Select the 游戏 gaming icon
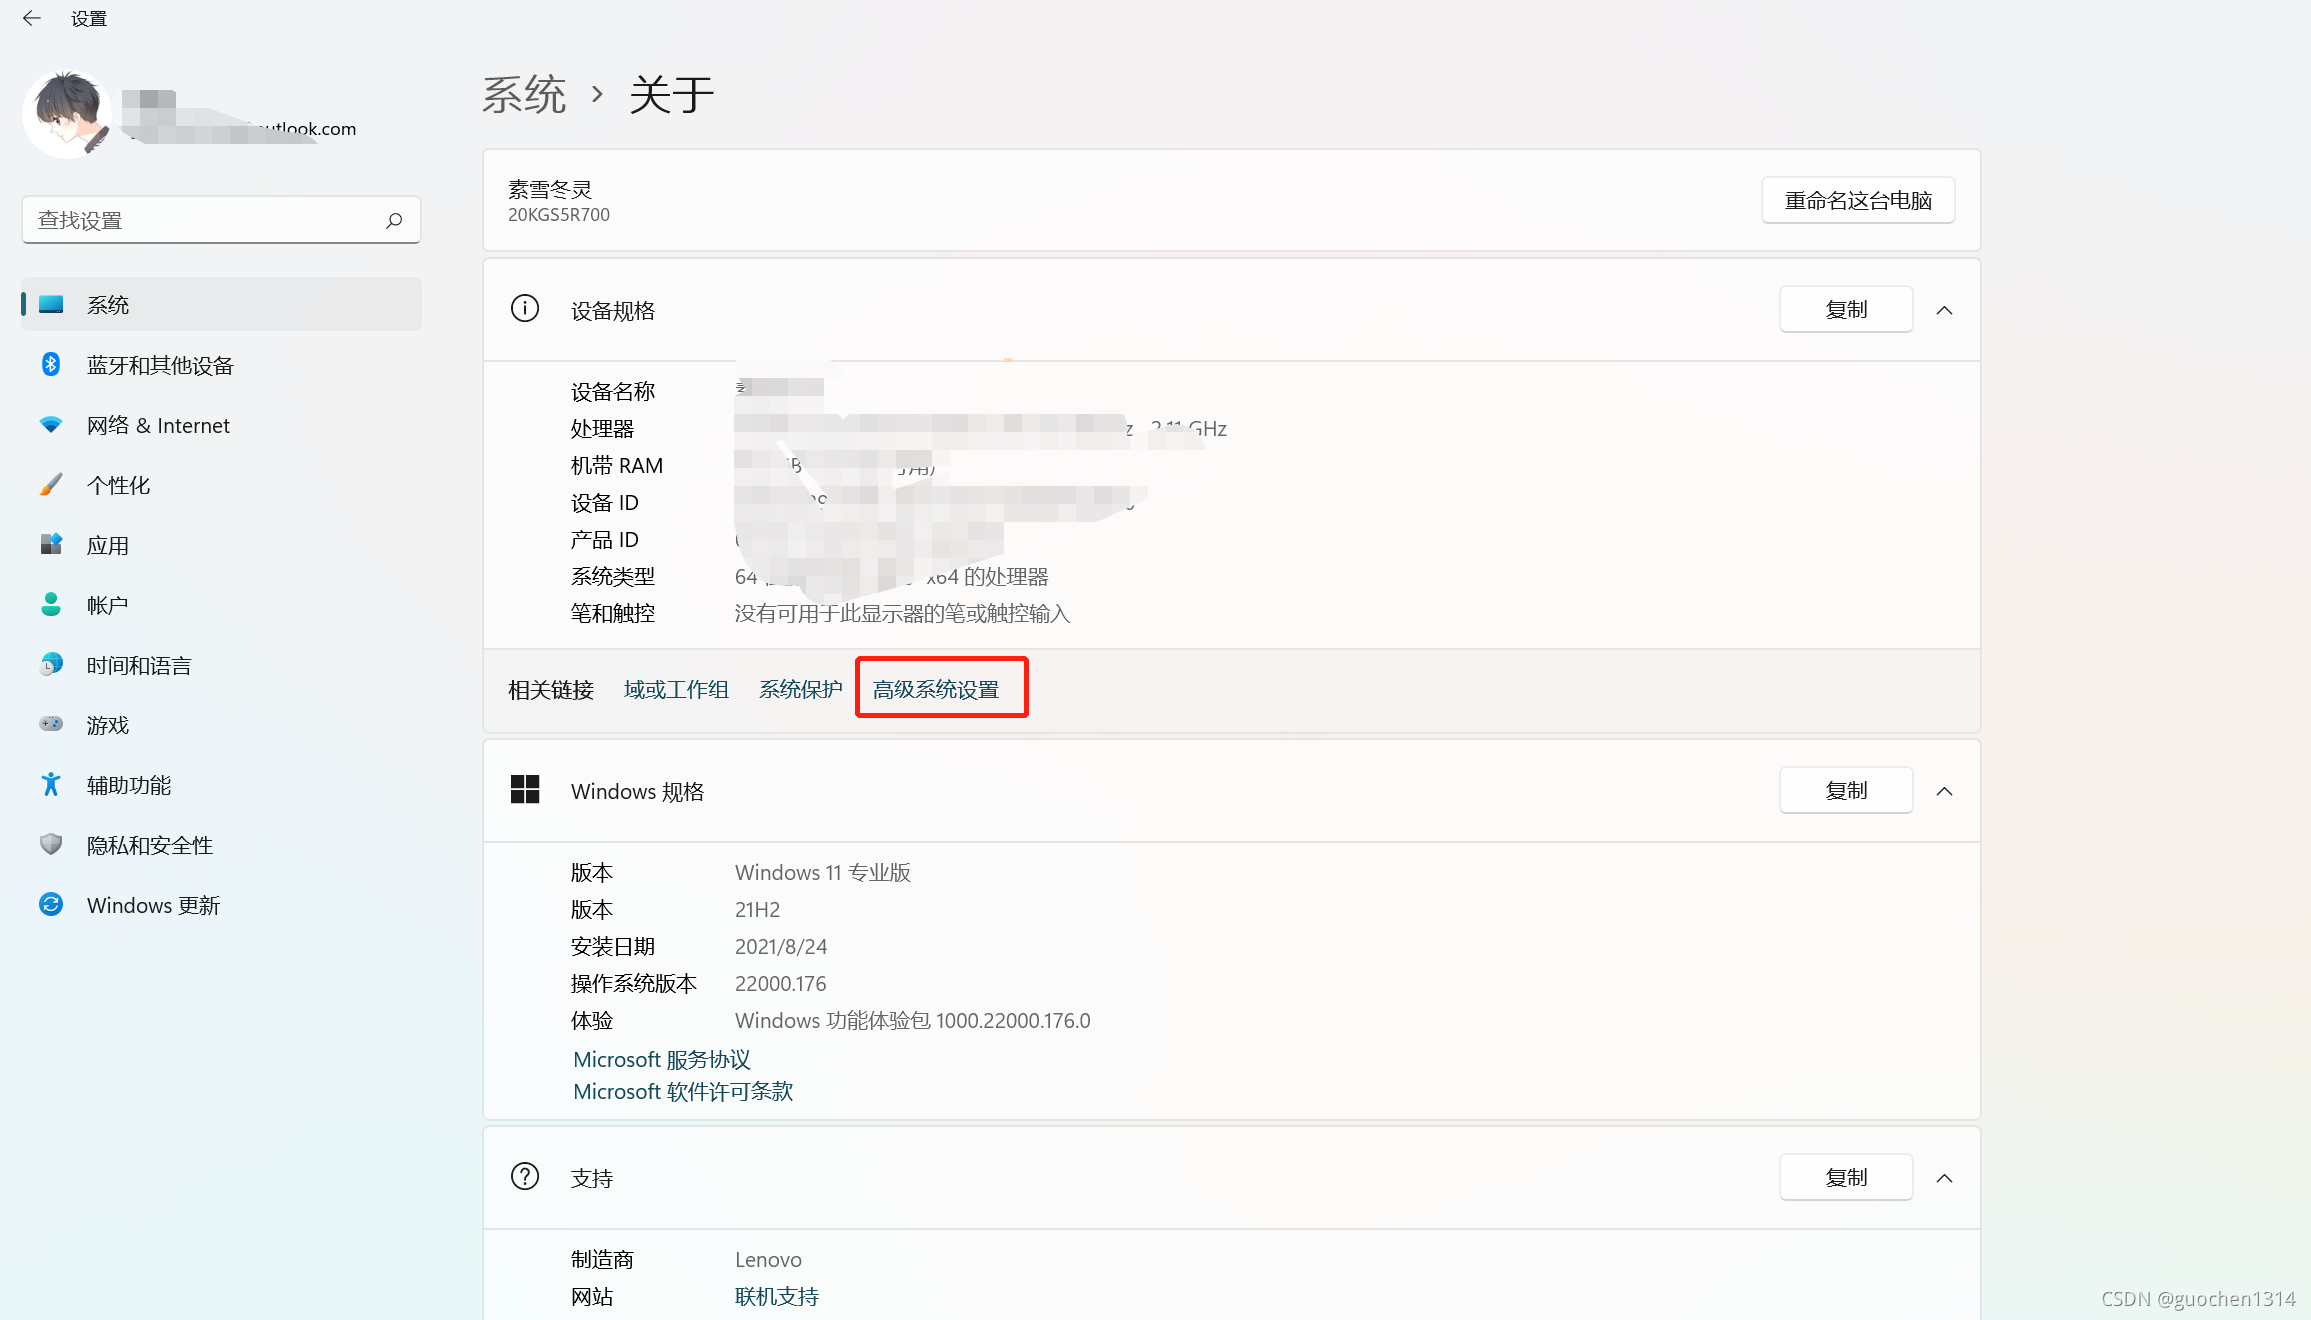Image resolution: width=2311 pixels, height=1320 pixels. tap(51, 724)
